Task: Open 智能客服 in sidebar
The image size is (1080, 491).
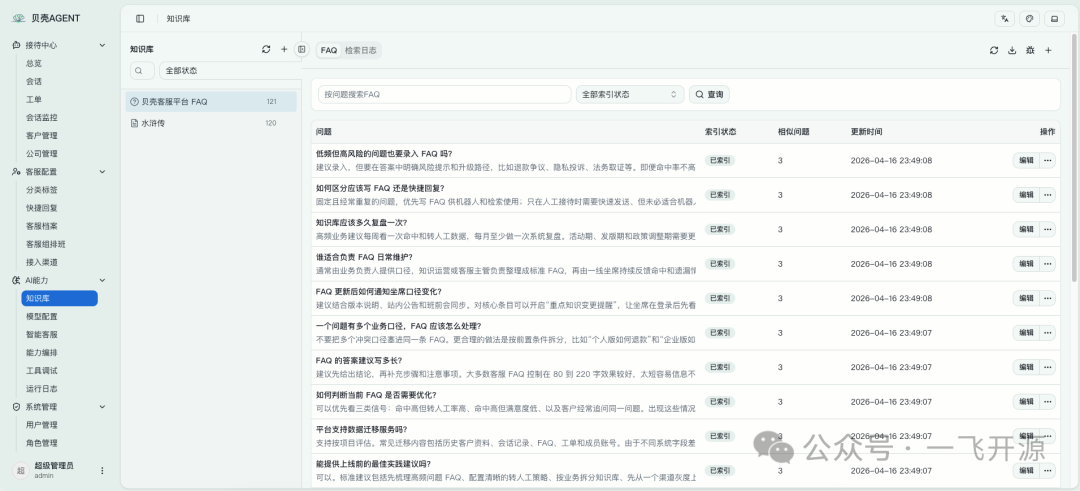Action: [x=41, y=335]
